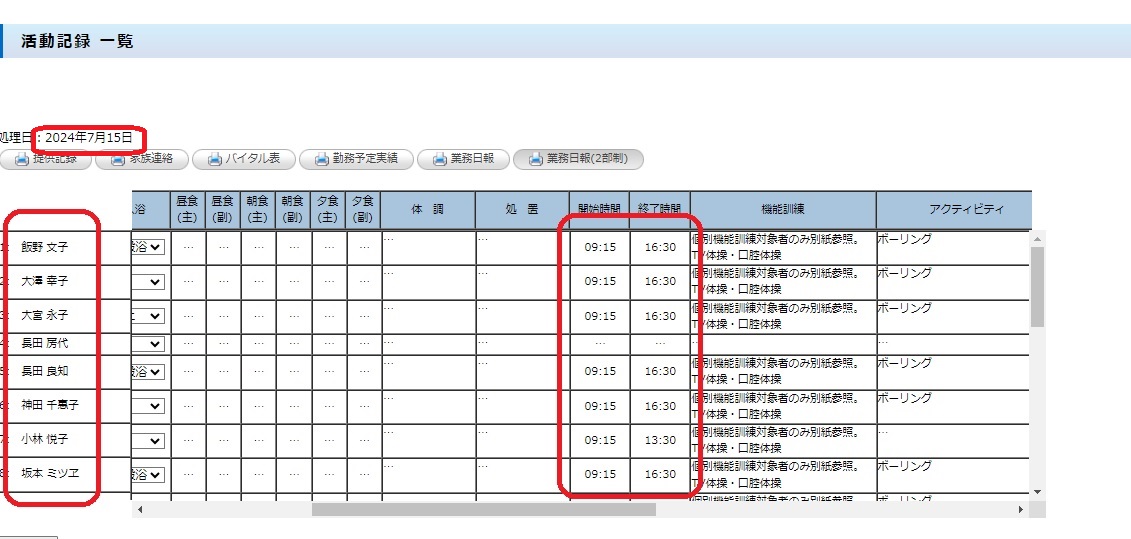Click the 業務日報(2部制) printer icon
Screen dimensions: 1131x539
(536, 159)
